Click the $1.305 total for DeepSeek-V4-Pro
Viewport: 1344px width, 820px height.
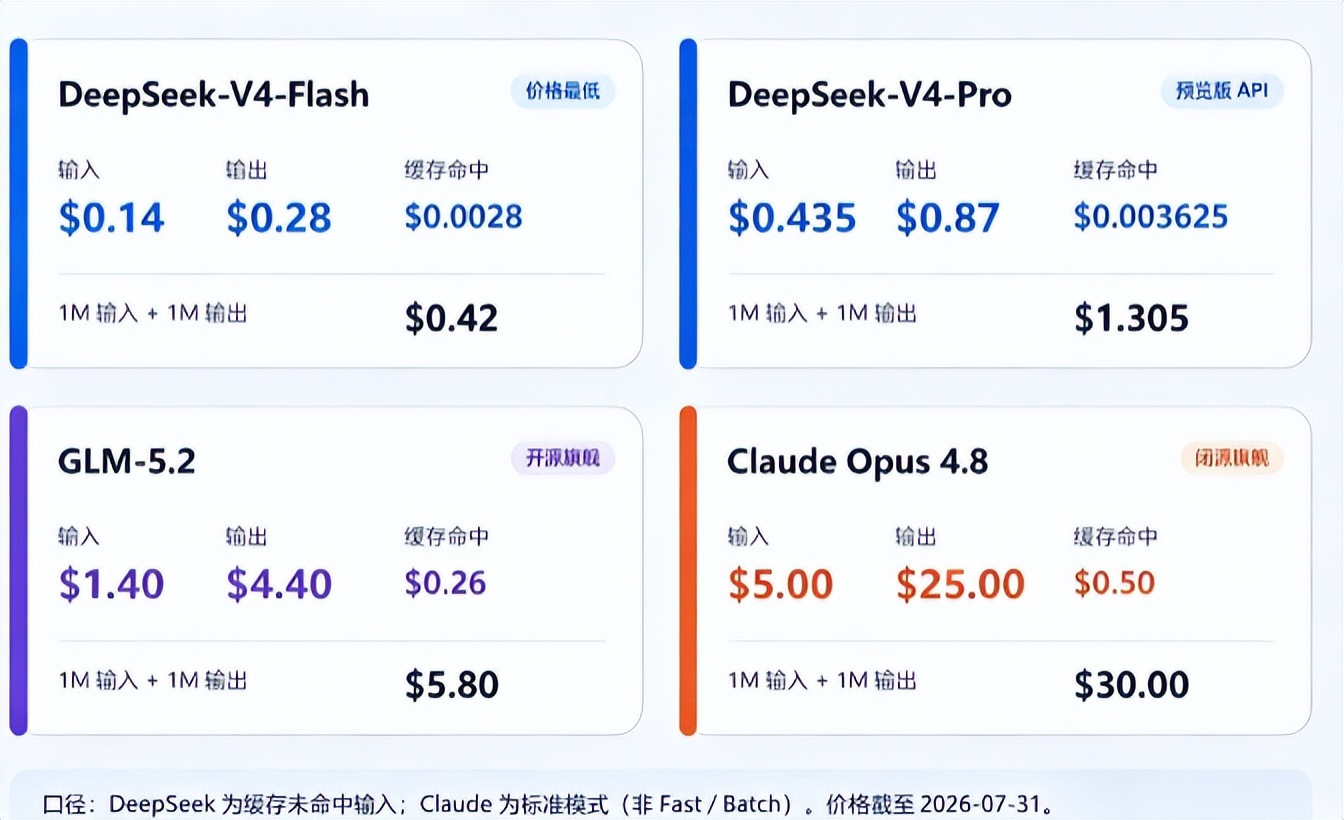point(1132,318)
